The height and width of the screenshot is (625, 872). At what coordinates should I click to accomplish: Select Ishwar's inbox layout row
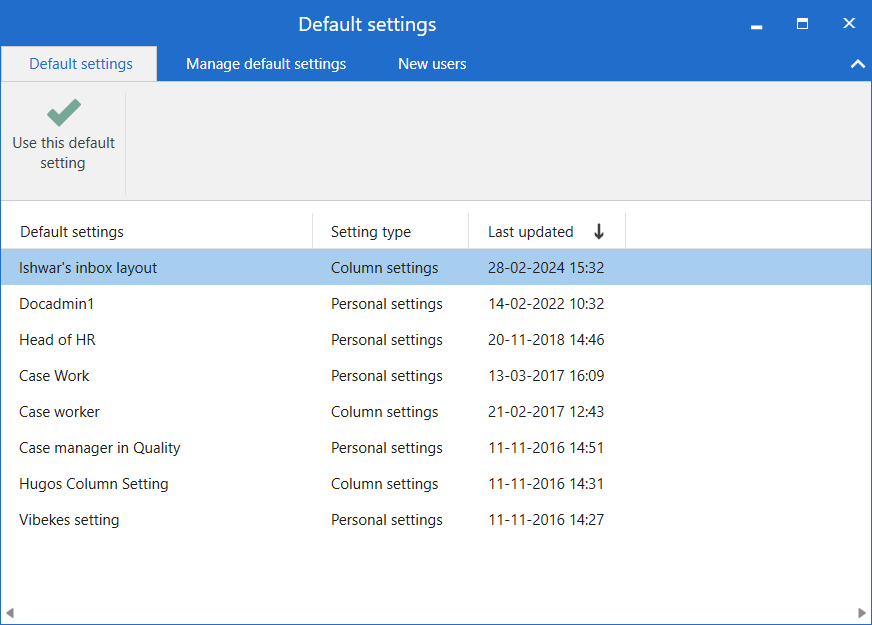436,267
